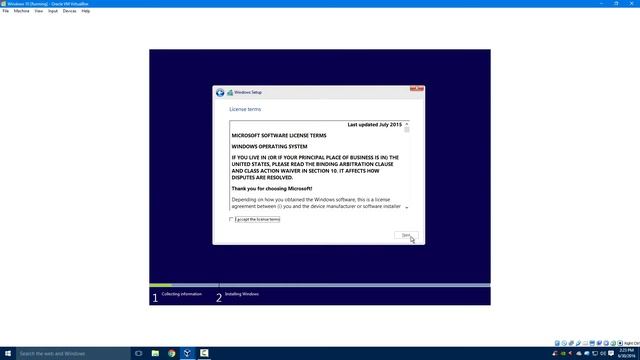Click the Last updated July 2015 text
Viewport: 640px width, 360px height.
point(375,124)
